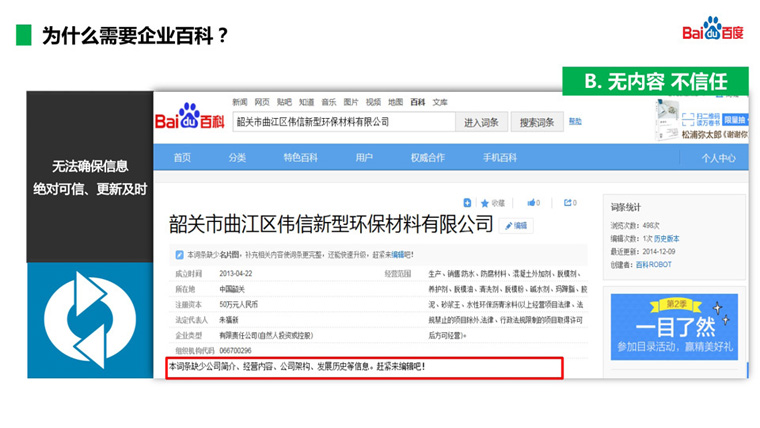The width and height of the screenshot is (760, 428).
Task: Click the 编辑 link in the notice bar
Action: (x=398, y=254)
